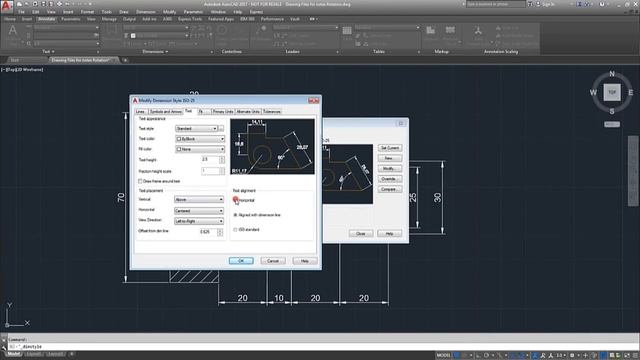Switch to the Symbols and Arrows tab
This screenshot has width=640, height=360.
165,111
